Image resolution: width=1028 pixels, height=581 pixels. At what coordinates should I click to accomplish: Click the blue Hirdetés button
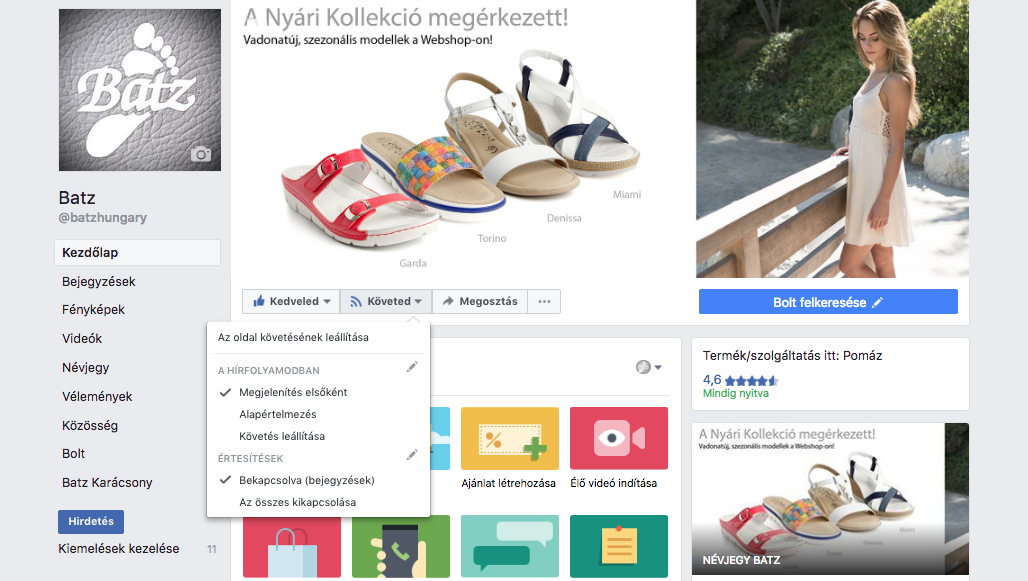[x=91, y=521]
